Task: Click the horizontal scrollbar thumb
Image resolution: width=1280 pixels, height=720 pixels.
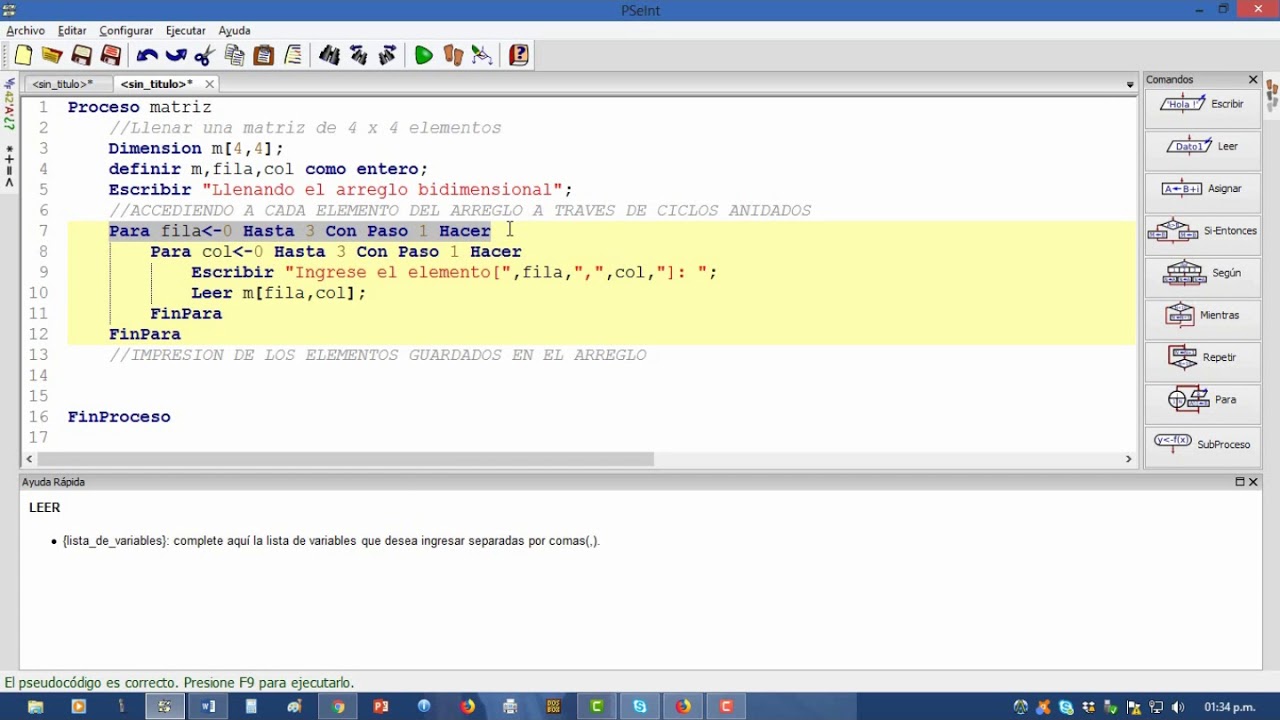Action: pos(346,459)
